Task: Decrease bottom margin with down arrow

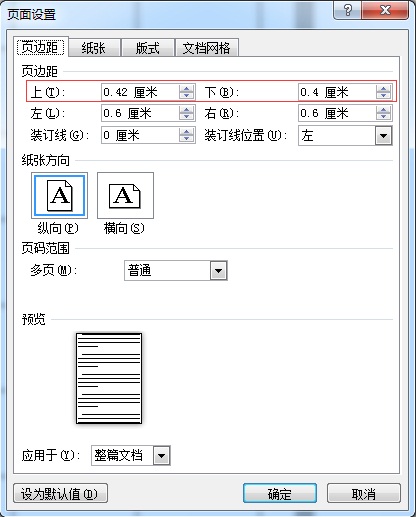Action: pos(384,96)
